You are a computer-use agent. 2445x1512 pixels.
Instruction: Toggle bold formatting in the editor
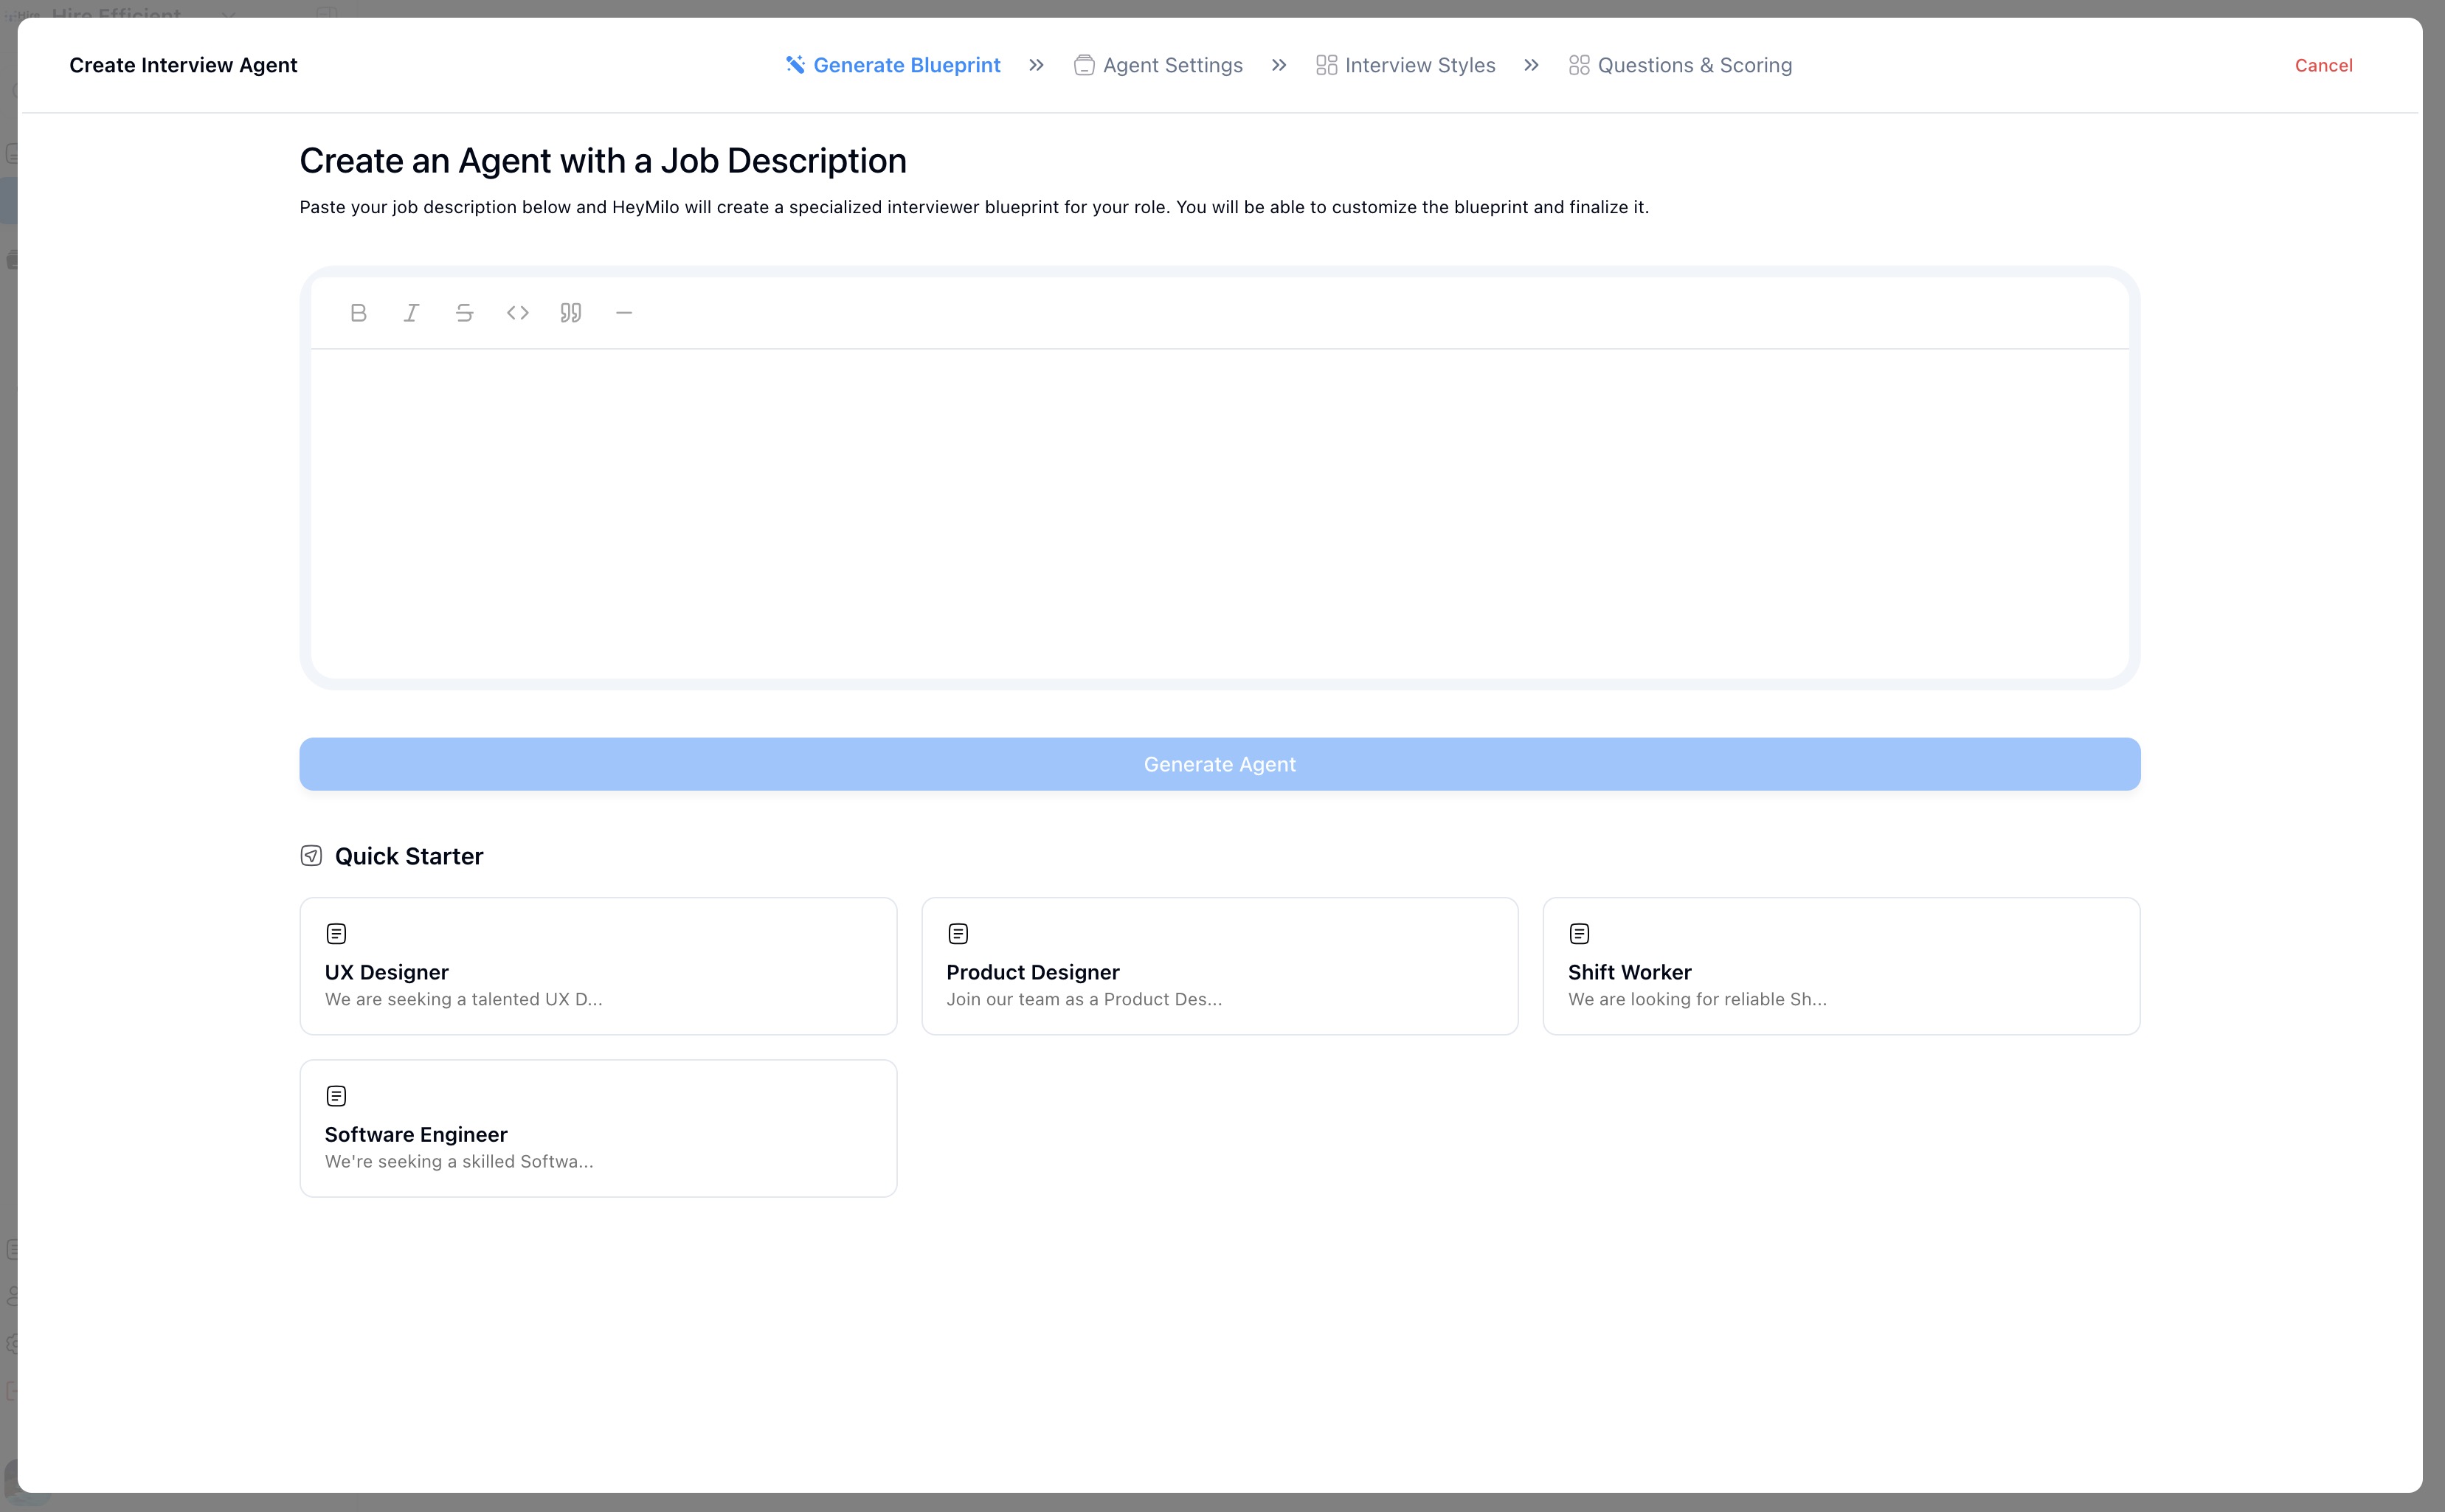tap(358, 312)
